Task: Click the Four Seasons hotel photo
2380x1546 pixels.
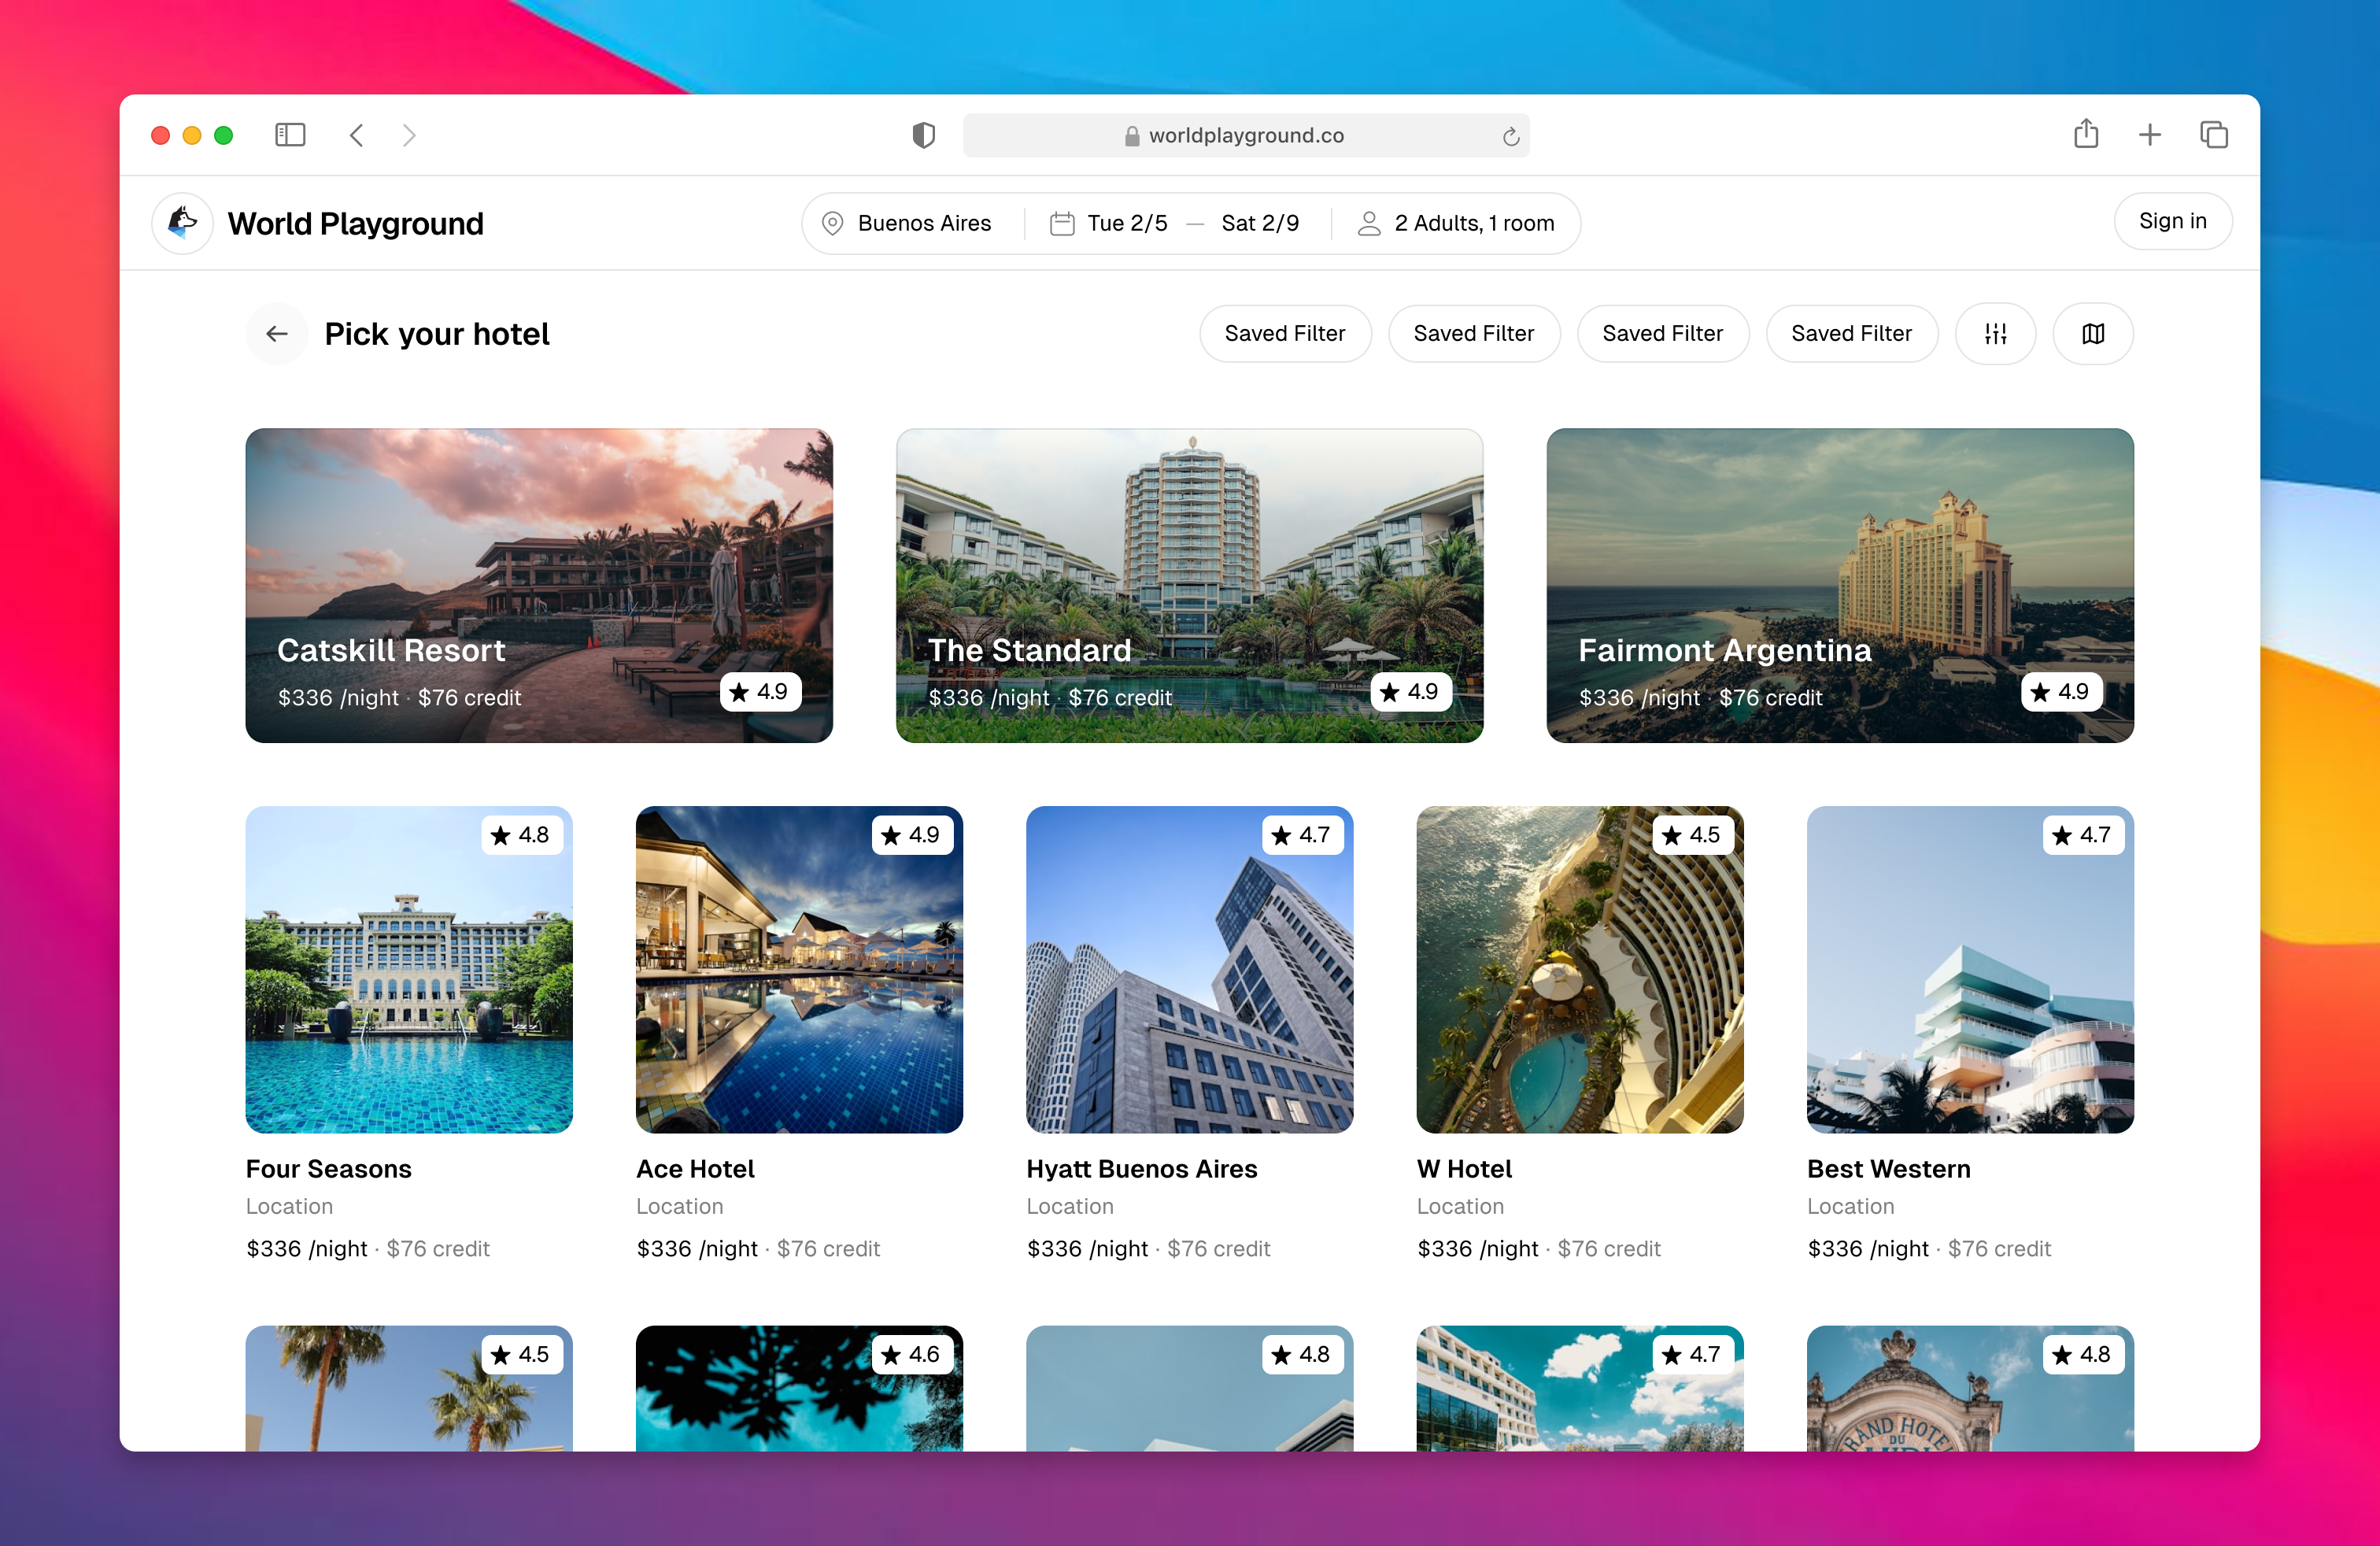Action: 409,969
